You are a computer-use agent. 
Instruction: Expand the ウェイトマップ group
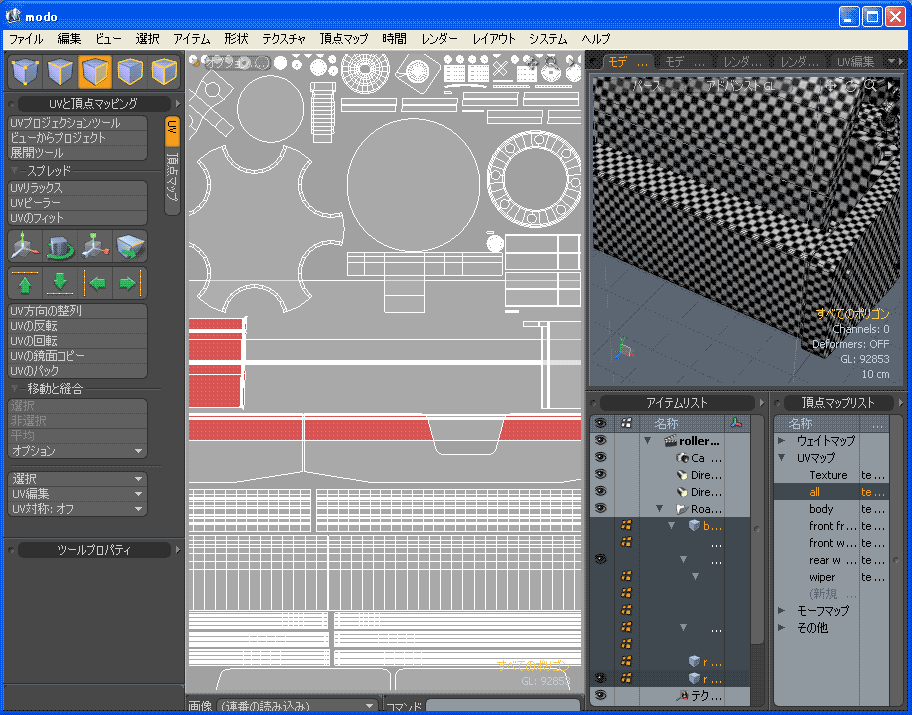click(782, 440)
